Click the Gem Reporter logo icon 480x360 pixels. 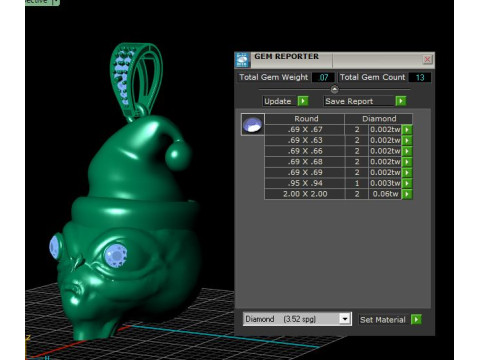click(242, 60)
